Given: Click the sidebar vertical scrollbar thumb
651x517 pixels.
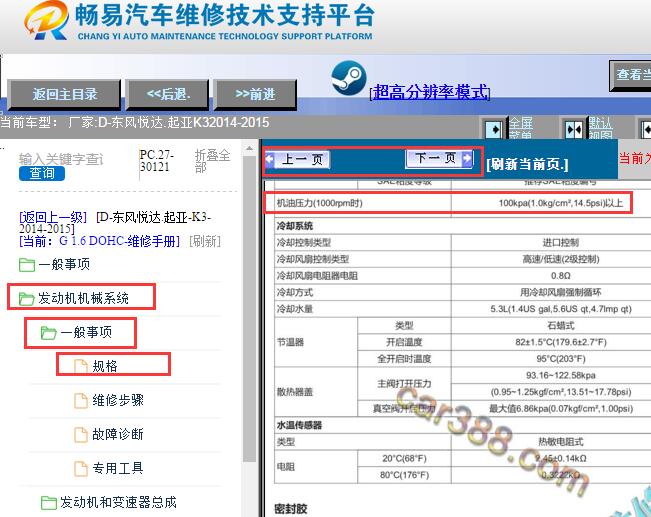Looking at the screenshot, I should [249, 308].
